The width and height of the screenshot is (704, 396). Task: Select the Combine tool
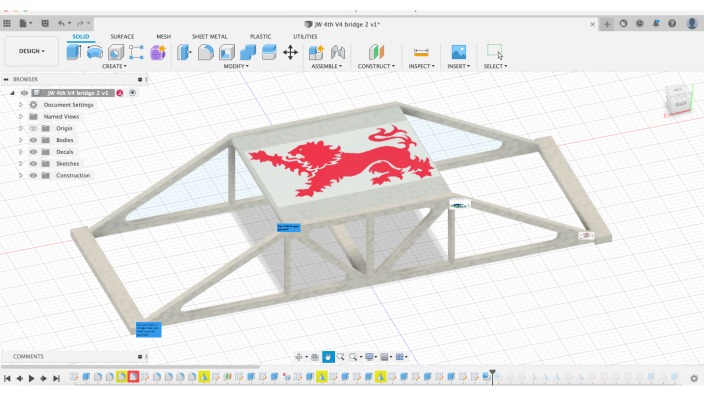pyautogui.click(x=248, y=52)
